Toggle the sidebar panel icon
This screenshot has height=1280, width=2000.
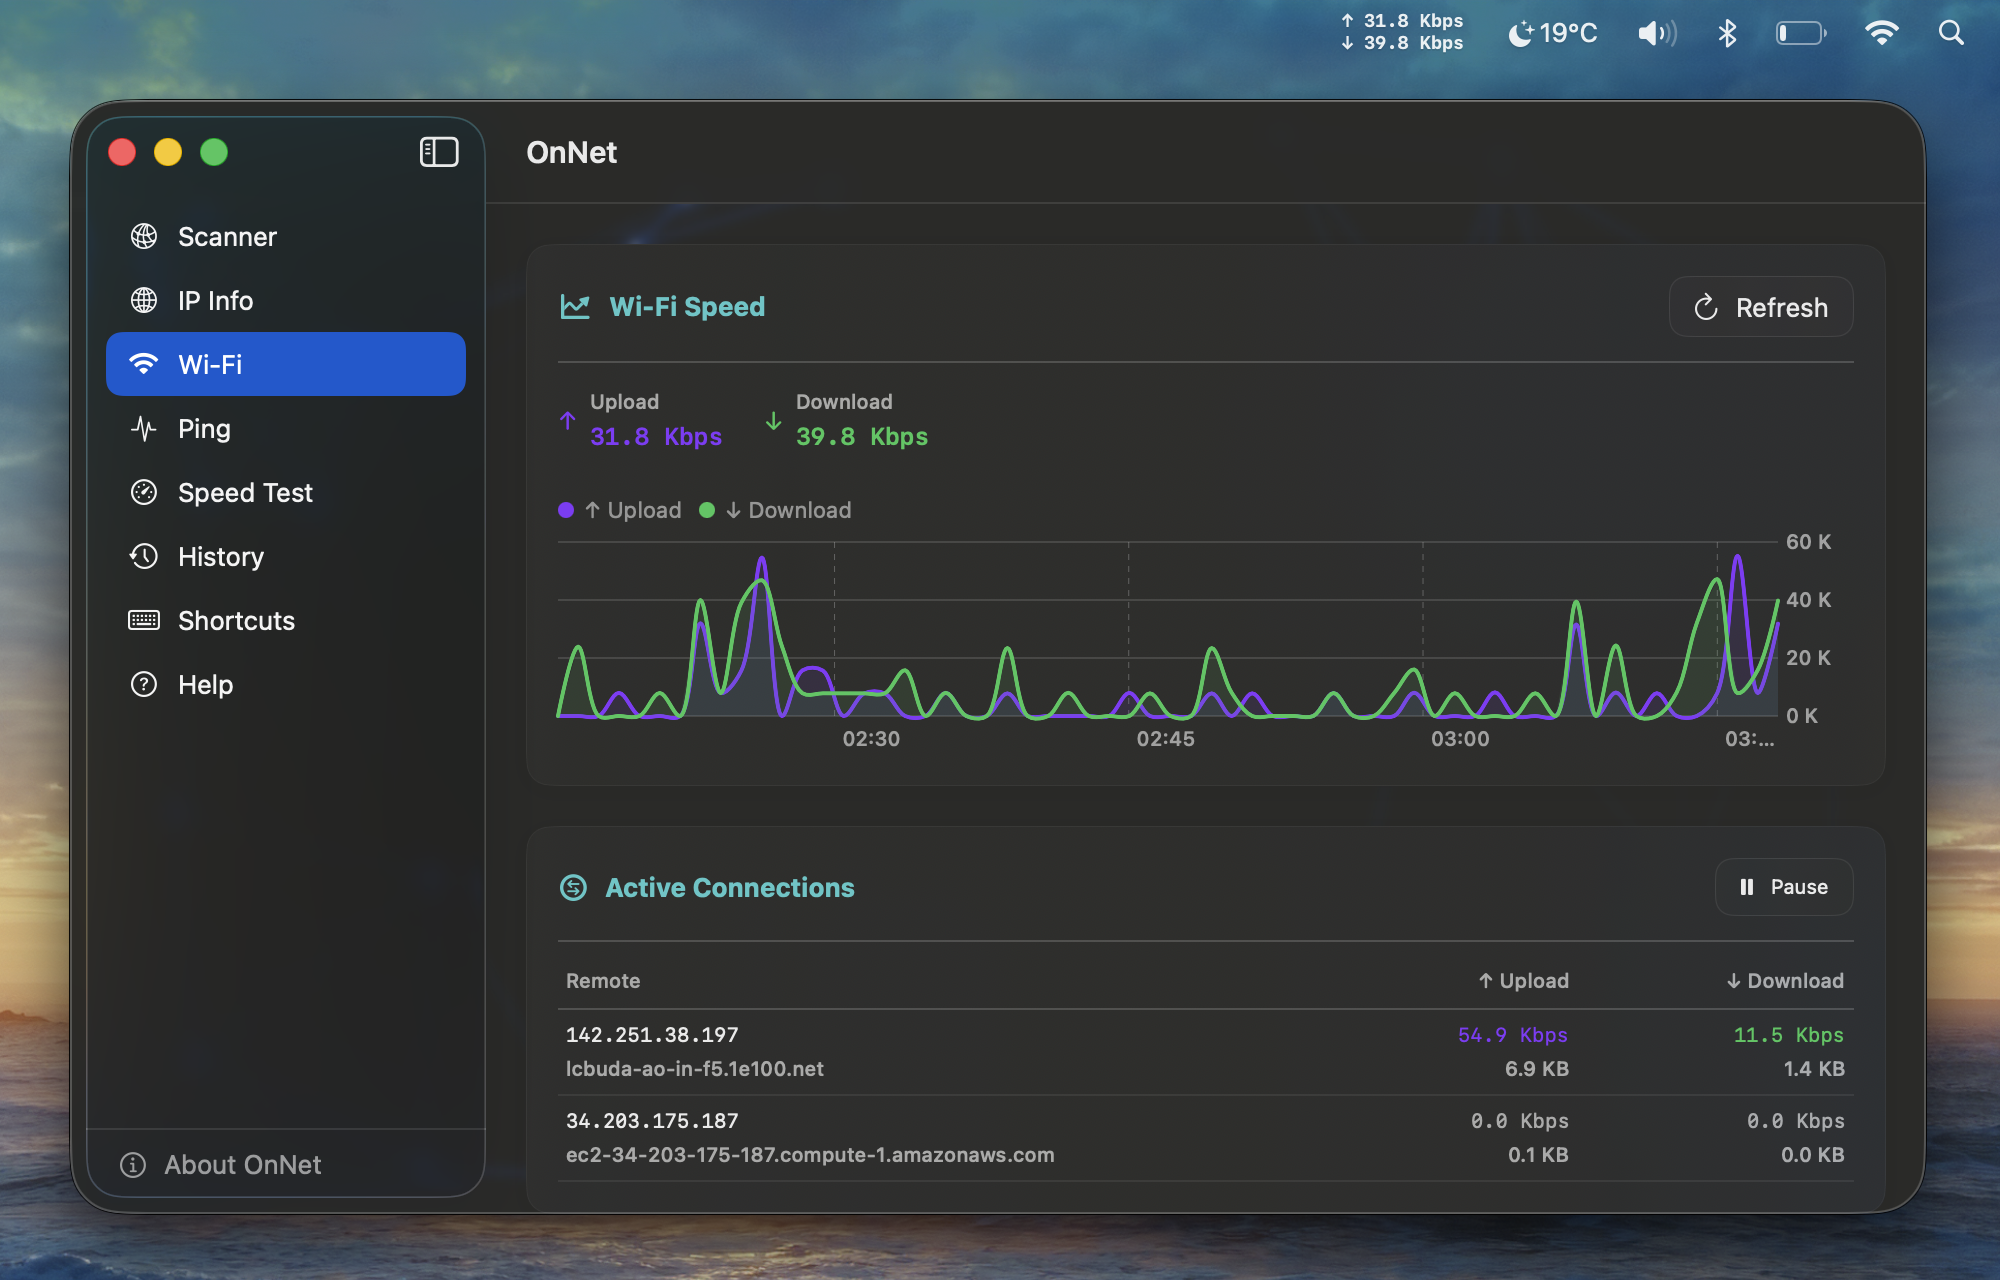[439, 152]
